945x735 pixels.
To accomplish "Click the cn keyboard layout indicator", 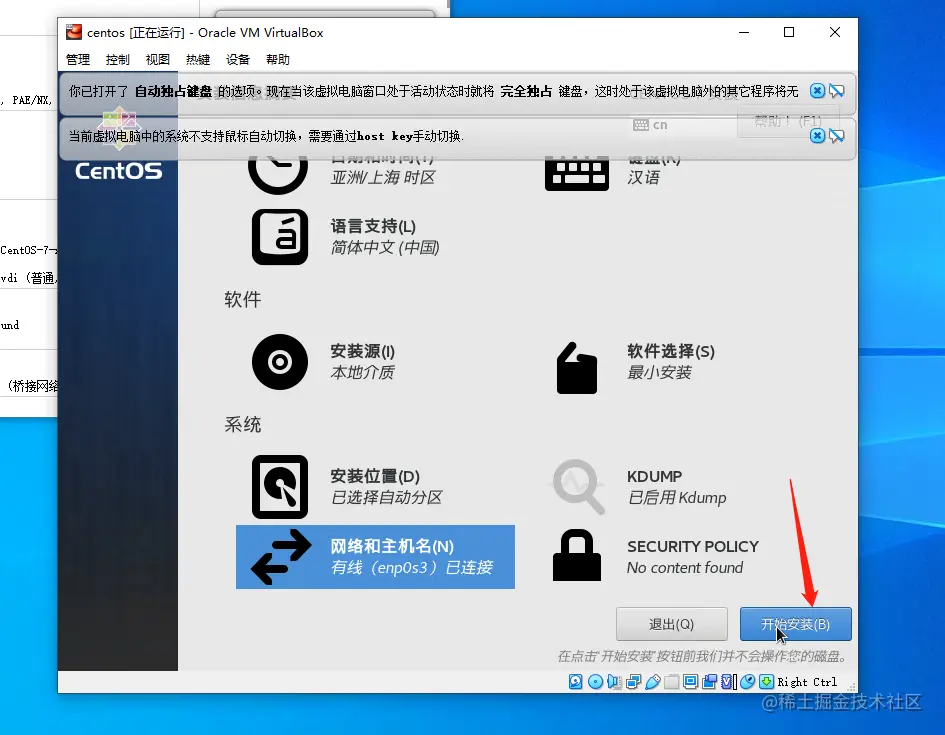I will (650, 125).
